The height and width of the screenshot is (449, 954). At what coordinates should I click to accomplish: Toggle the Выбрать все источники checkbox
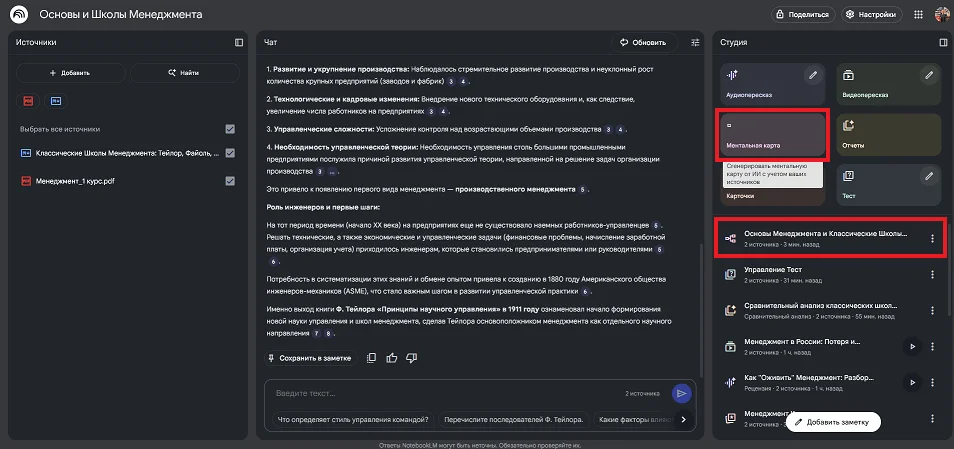[x=230, y=129]
